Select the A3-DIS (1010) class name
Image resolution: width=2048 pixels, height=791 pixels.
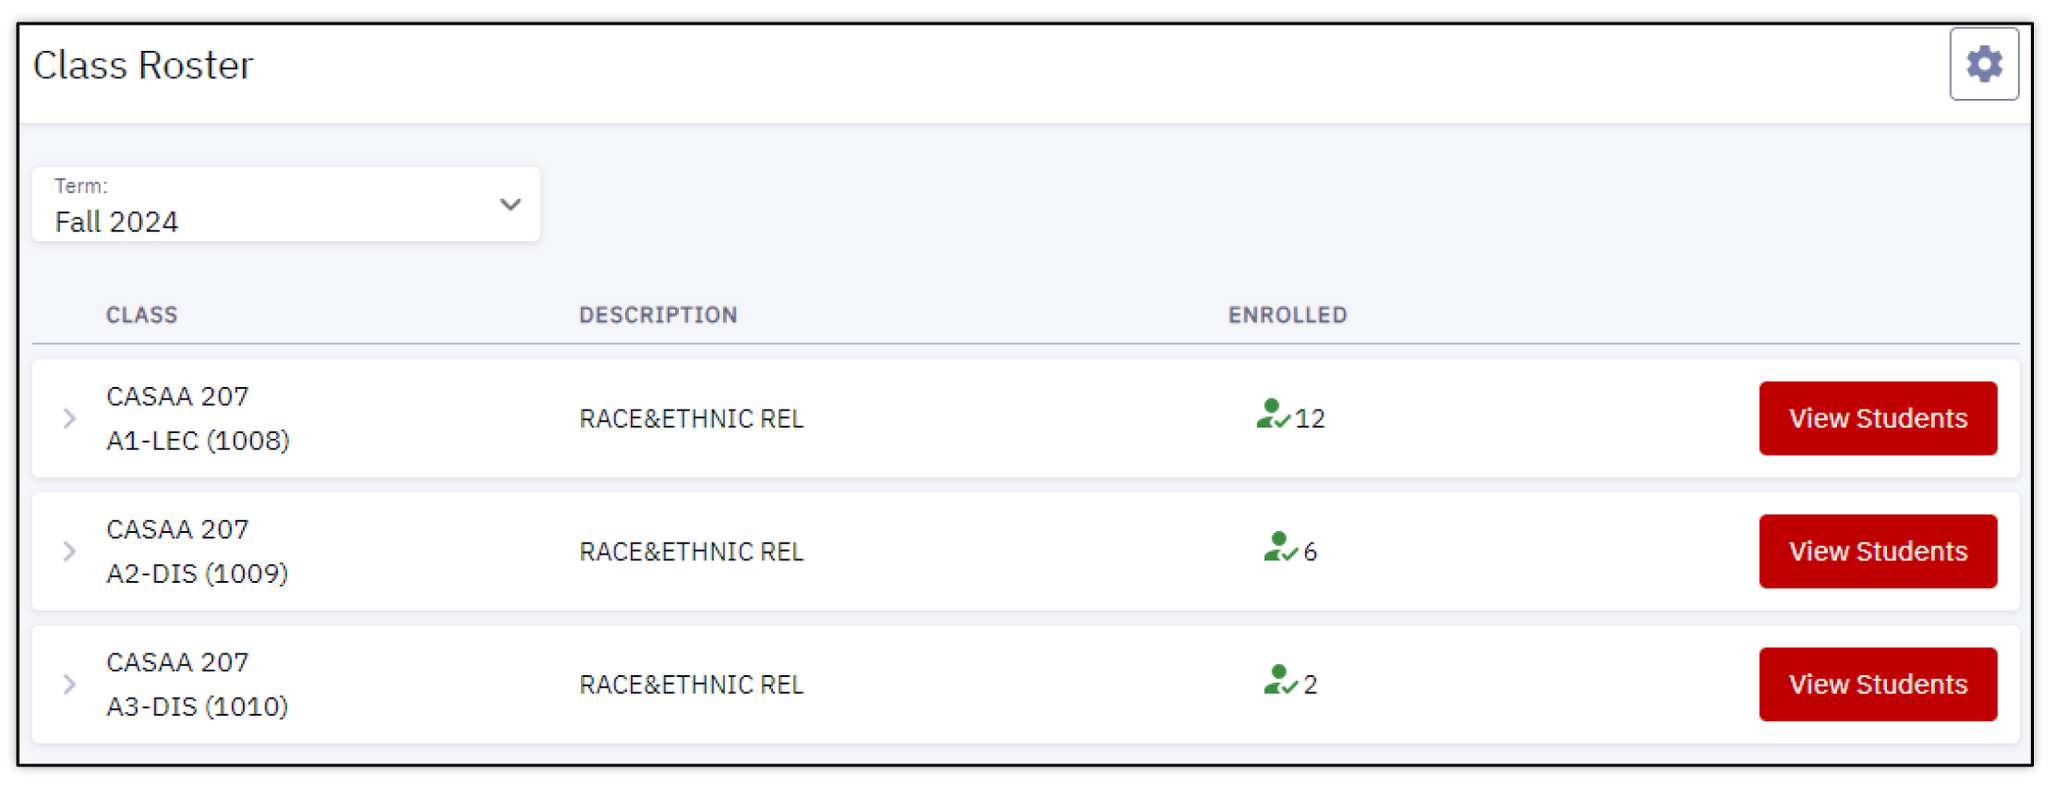tap(198, 684)
